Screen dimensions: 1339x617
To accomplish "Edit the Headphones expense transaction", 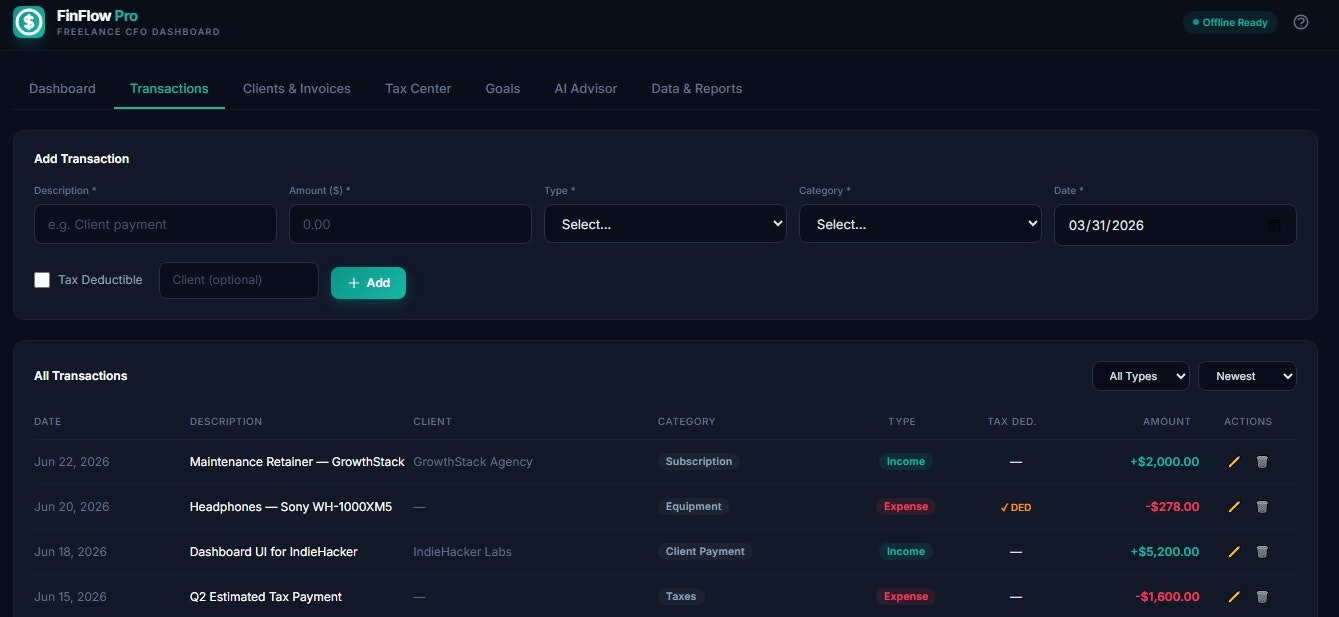I will pos(1233,507).
